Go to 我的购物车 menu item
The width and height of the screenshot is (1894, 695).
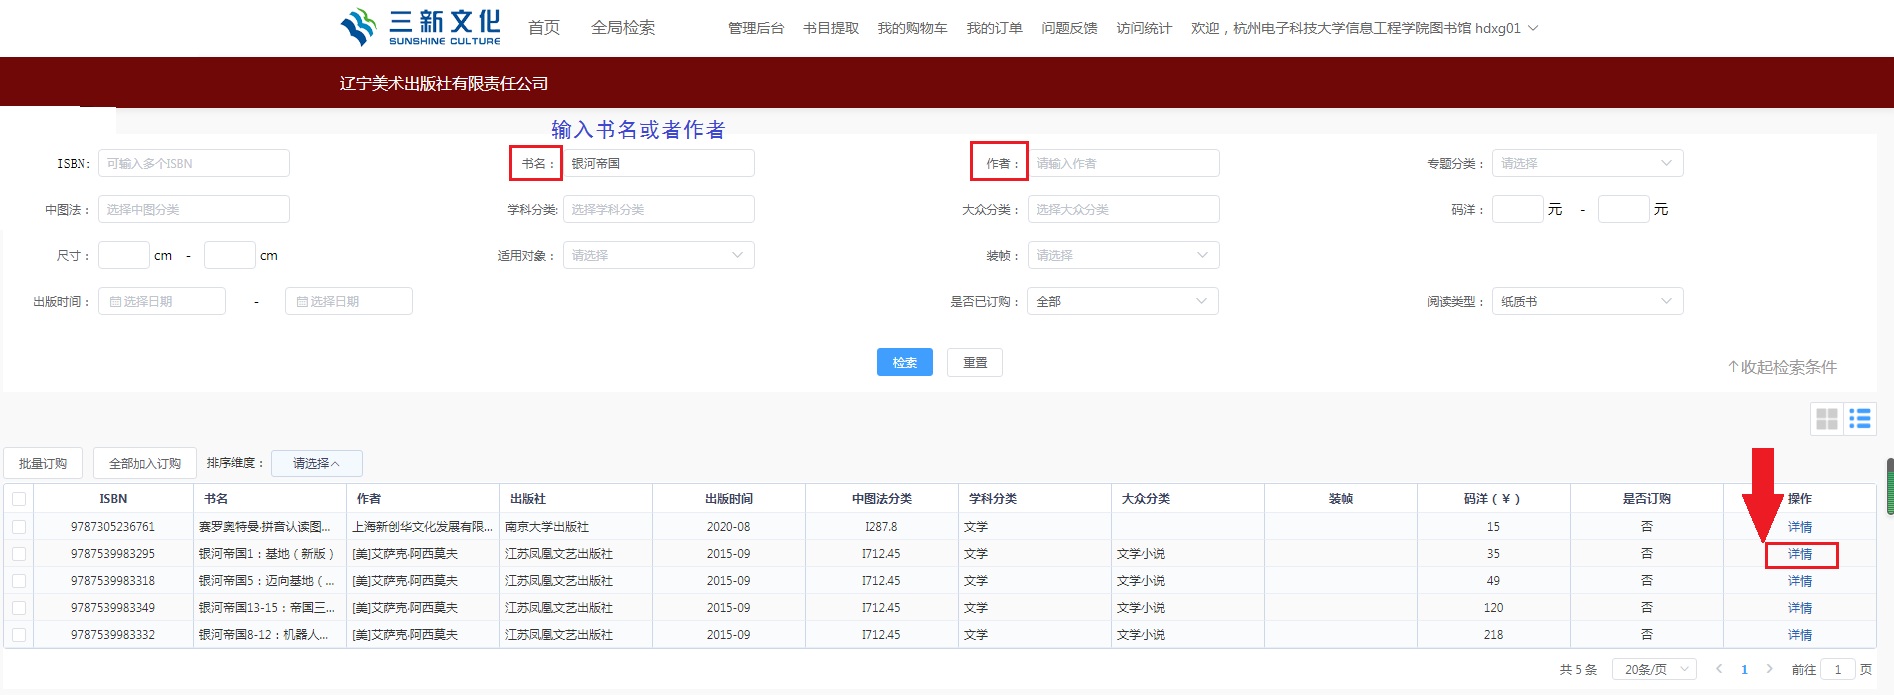pos(912,28)
